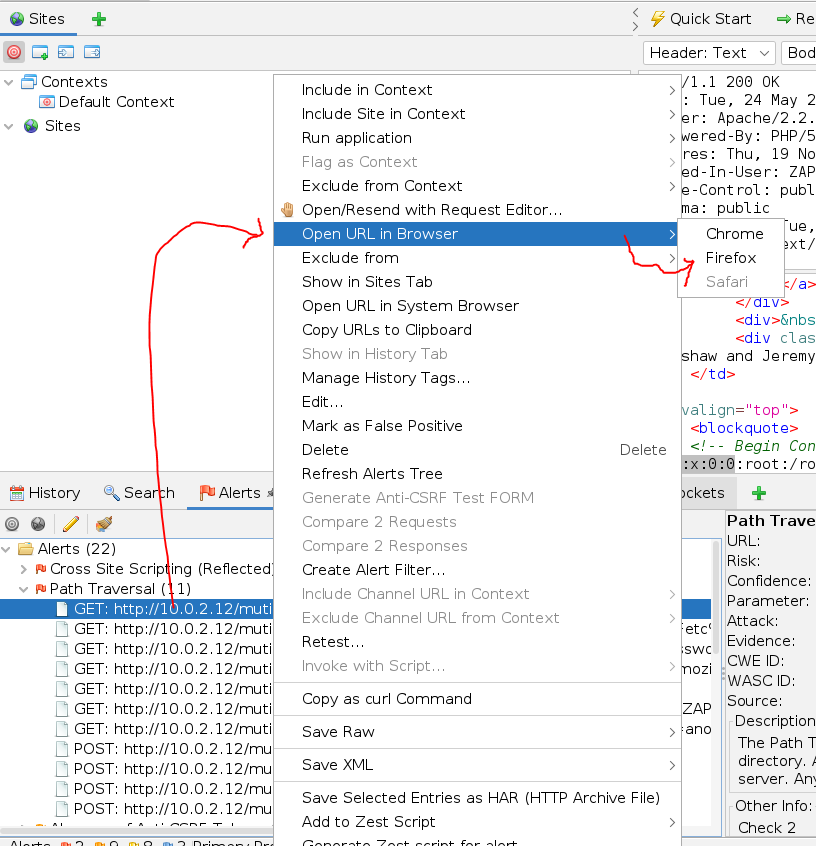Choose Exclude from Context
This screenshot has height=846, width=816.
[x=477, y=186]
